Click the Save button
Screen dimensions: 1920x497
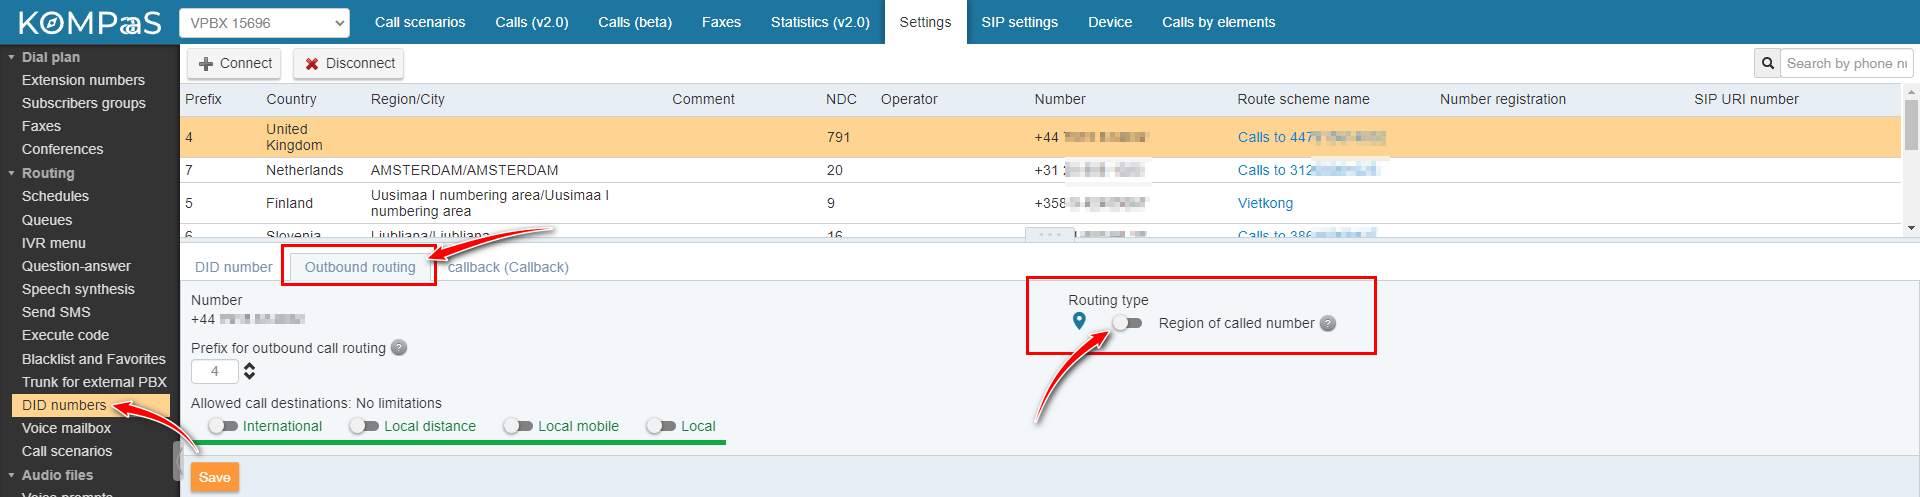[215, 477]
